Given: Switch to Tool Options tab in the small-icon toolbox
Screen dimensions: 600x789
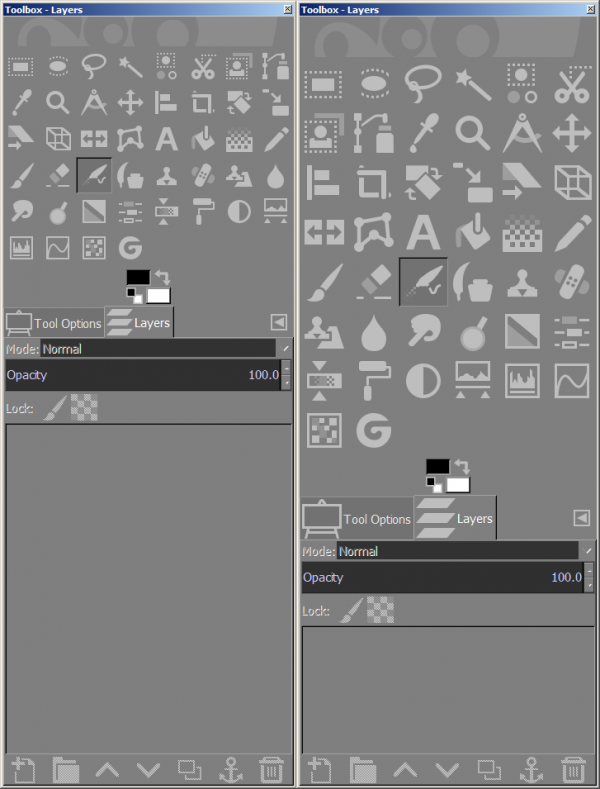Looking at the screenshot, I should click(54, 323).
